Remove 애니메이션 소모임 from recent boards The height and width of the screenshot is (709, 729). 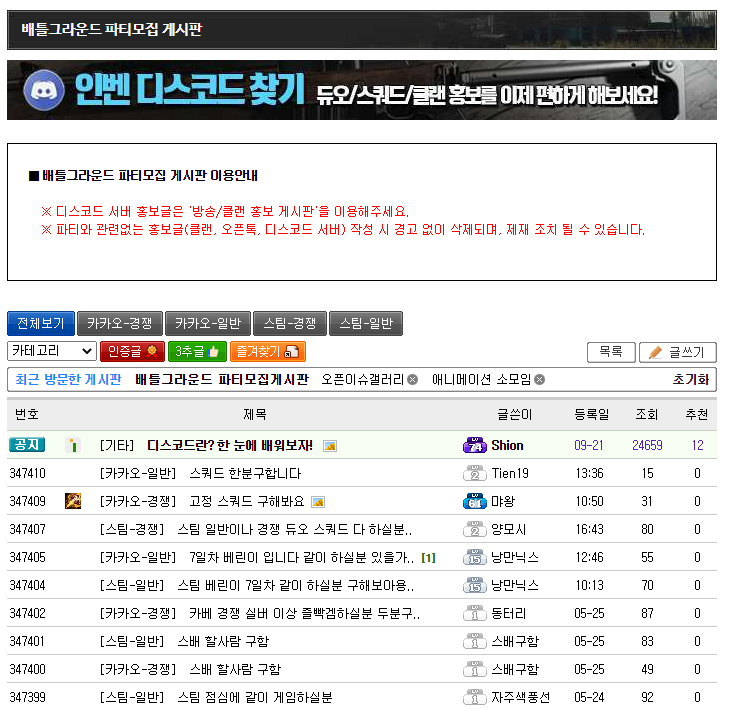click(x=539, y=380)
